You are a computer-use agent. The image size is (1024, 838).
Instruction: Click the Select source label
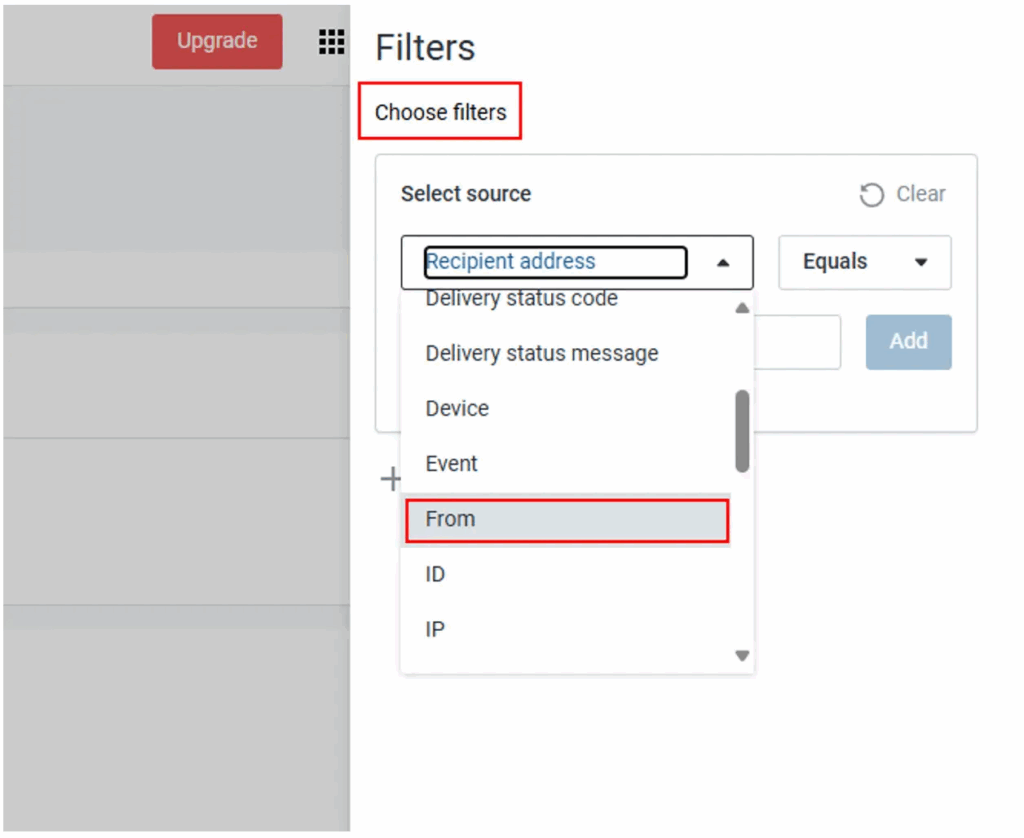[x=466, y=194]
